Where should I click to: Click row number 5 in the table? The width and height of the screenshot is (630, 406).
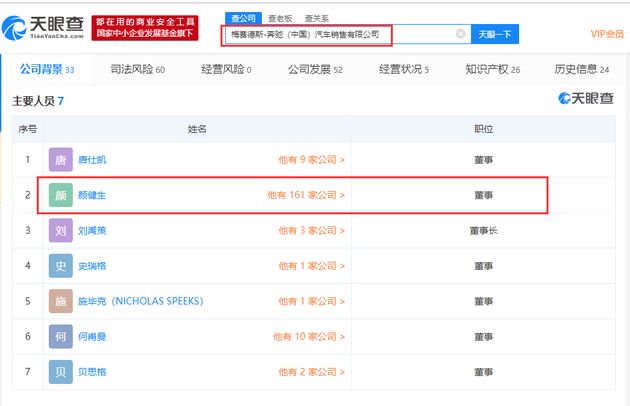pyautogui.click(x=27, y=301)
